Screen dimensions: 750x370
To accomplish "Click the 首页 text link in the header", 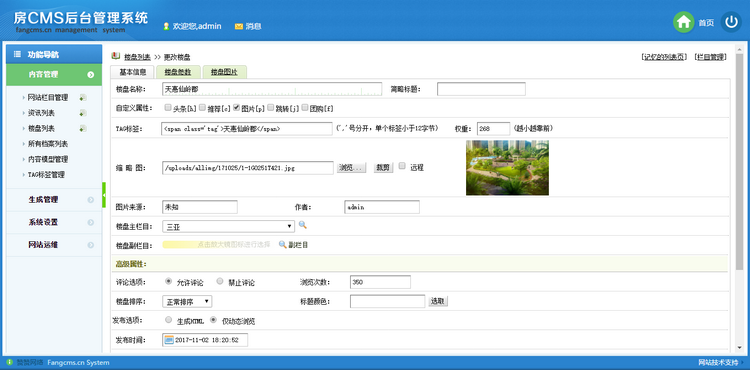I will pos(706,23).
